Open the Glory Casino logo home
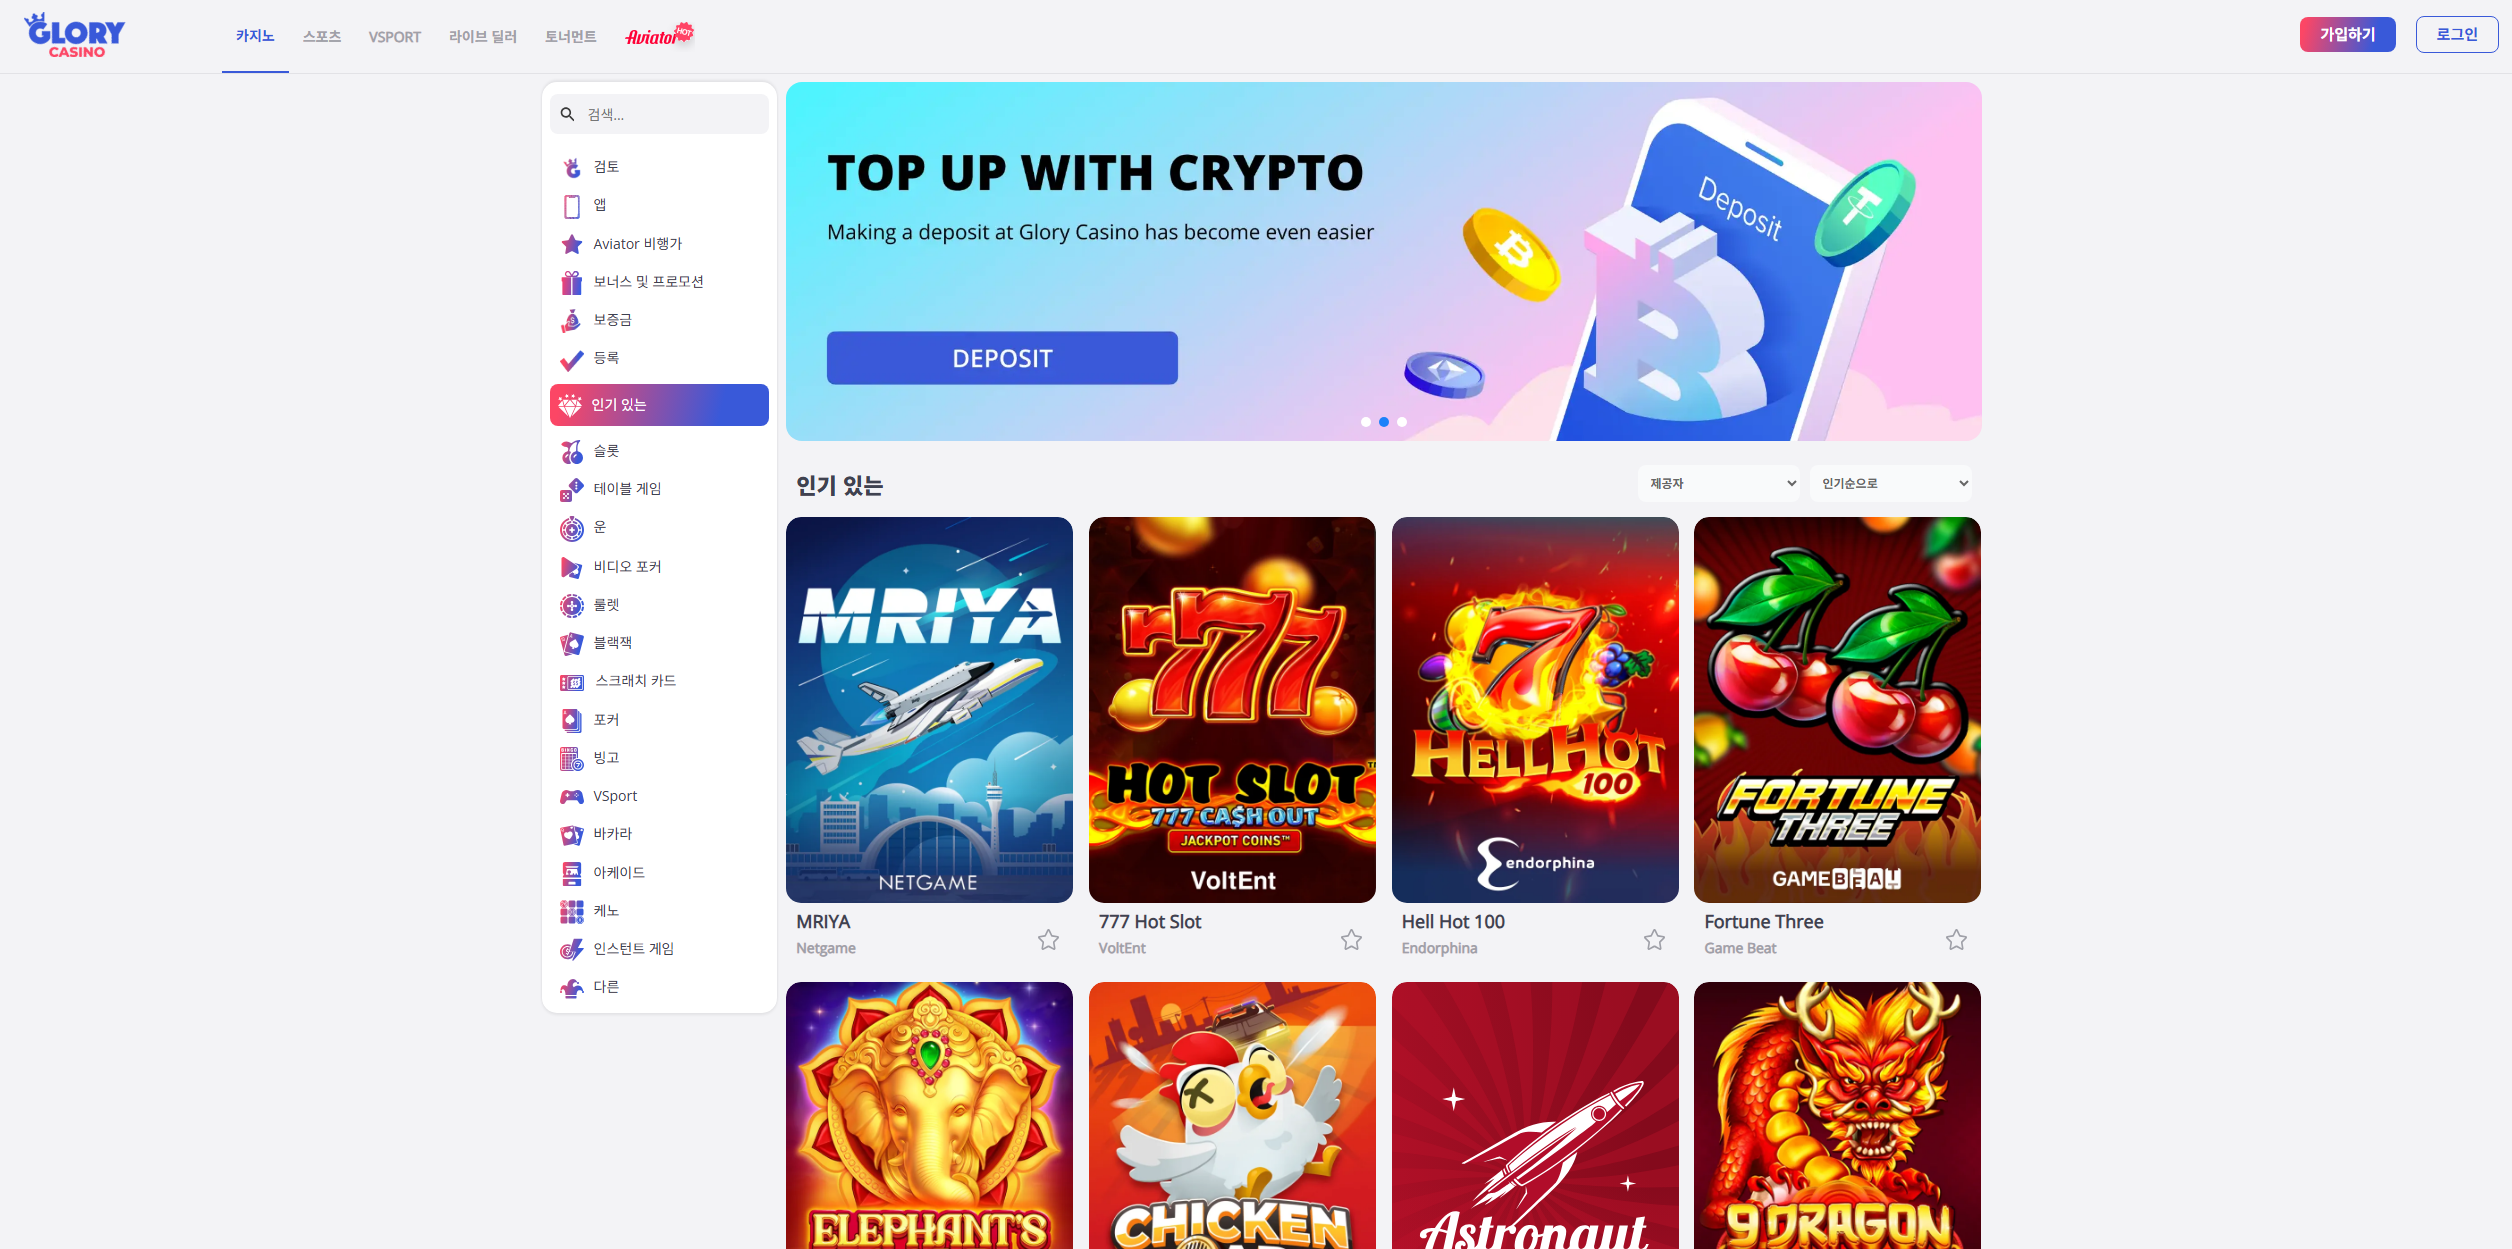This screenshot has width=2512, height=1249. coord(75,35)
